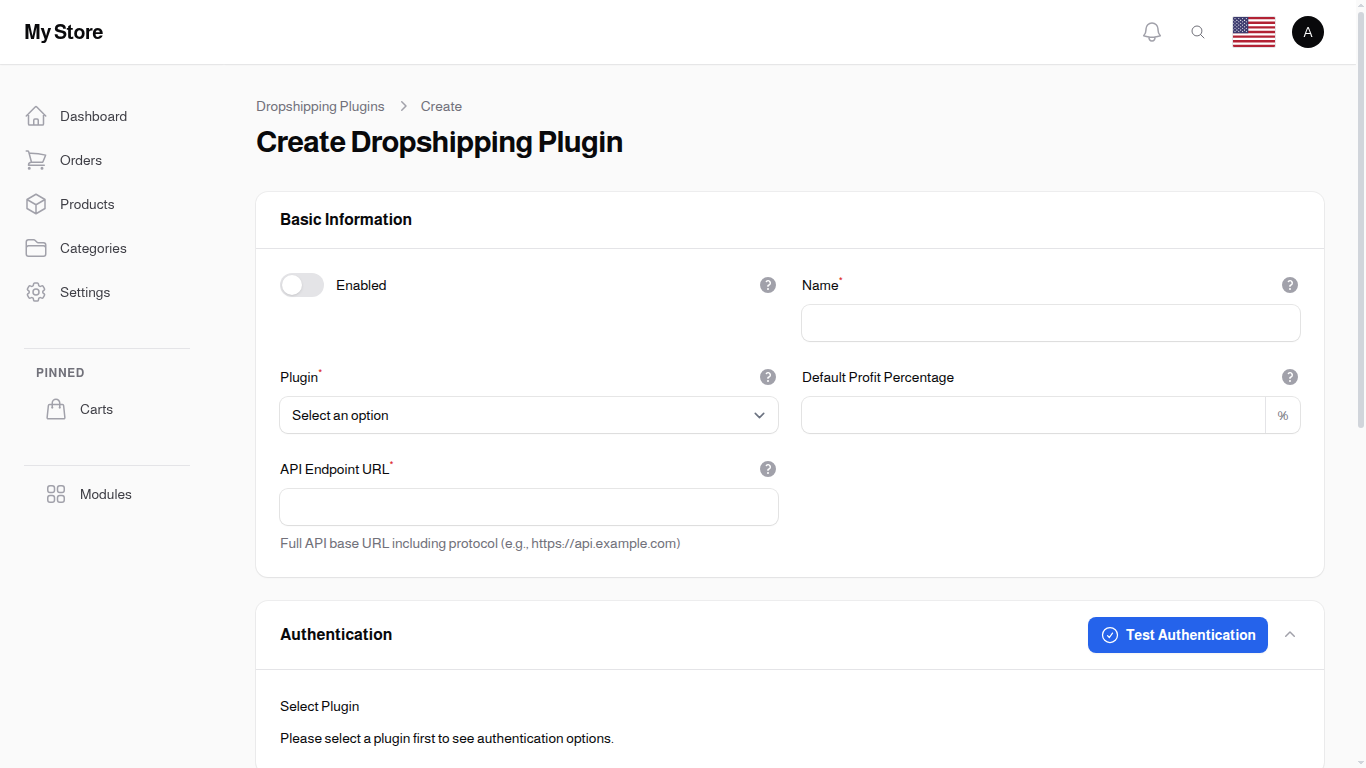
Task: Click the Test Authentication button
Action: click(x=1177, y=634)
